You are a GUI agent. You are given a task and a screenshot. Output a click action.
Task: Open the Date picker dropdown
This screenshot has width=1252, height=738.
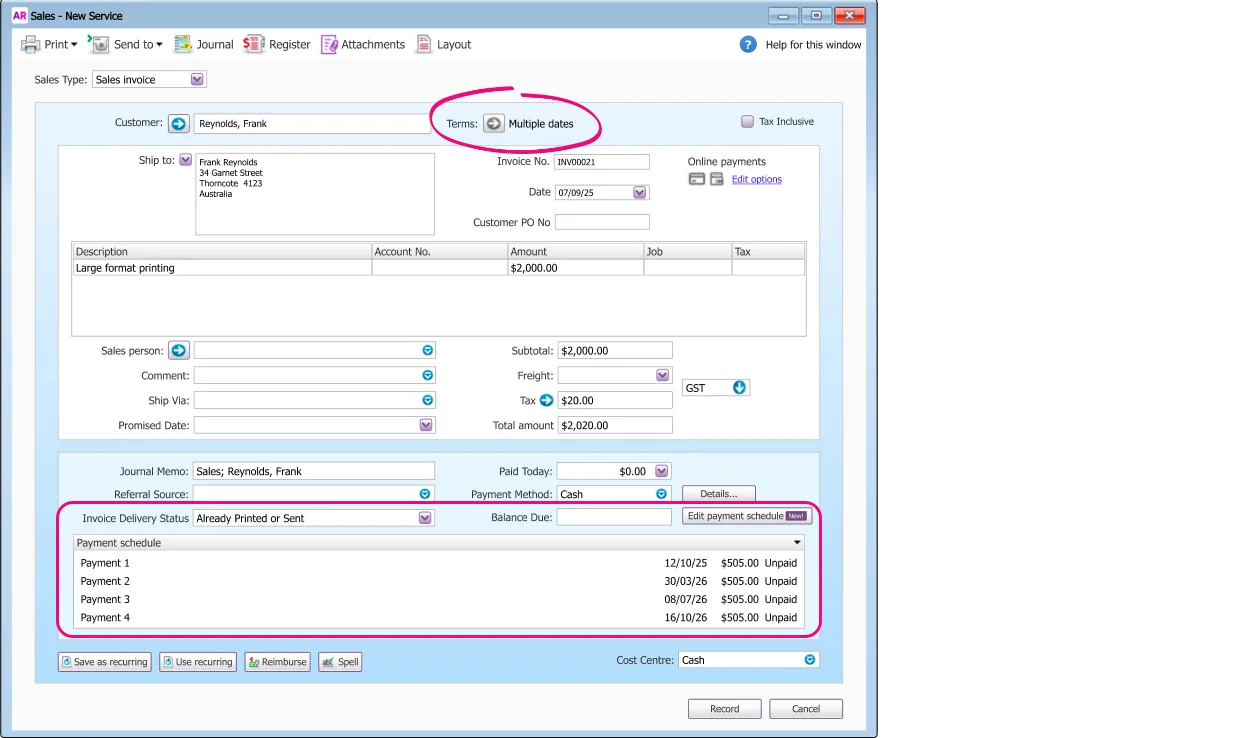[640, 192]
